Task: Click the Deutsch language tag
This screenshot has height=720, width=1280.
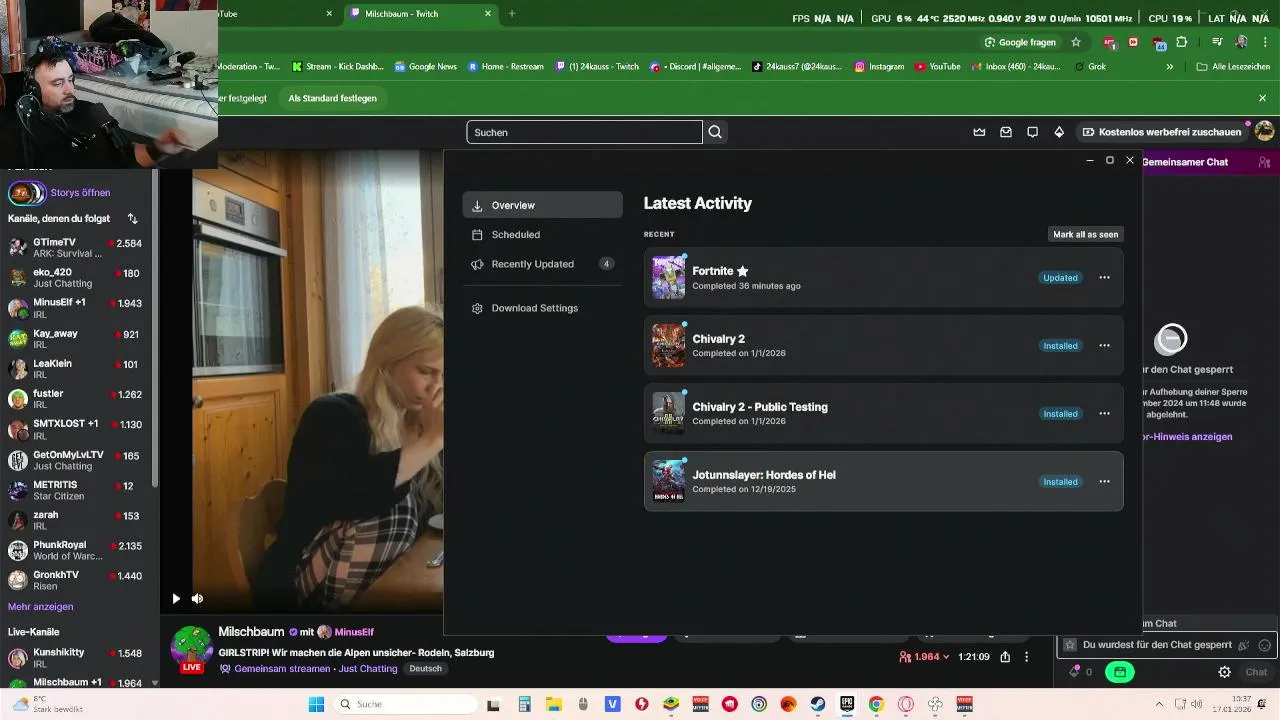Action: 425,669
